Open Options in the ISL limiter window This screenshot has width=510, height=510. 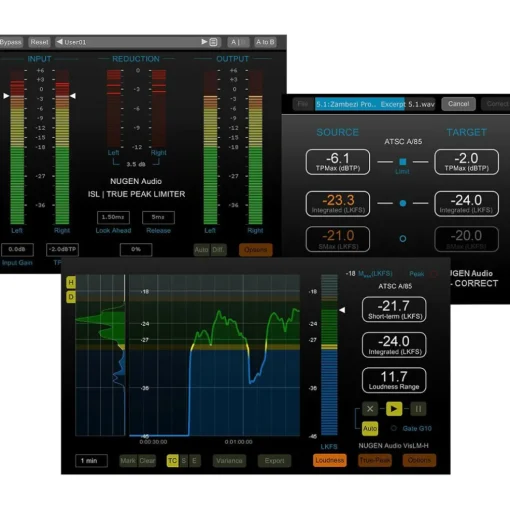[x=256, y=250]
